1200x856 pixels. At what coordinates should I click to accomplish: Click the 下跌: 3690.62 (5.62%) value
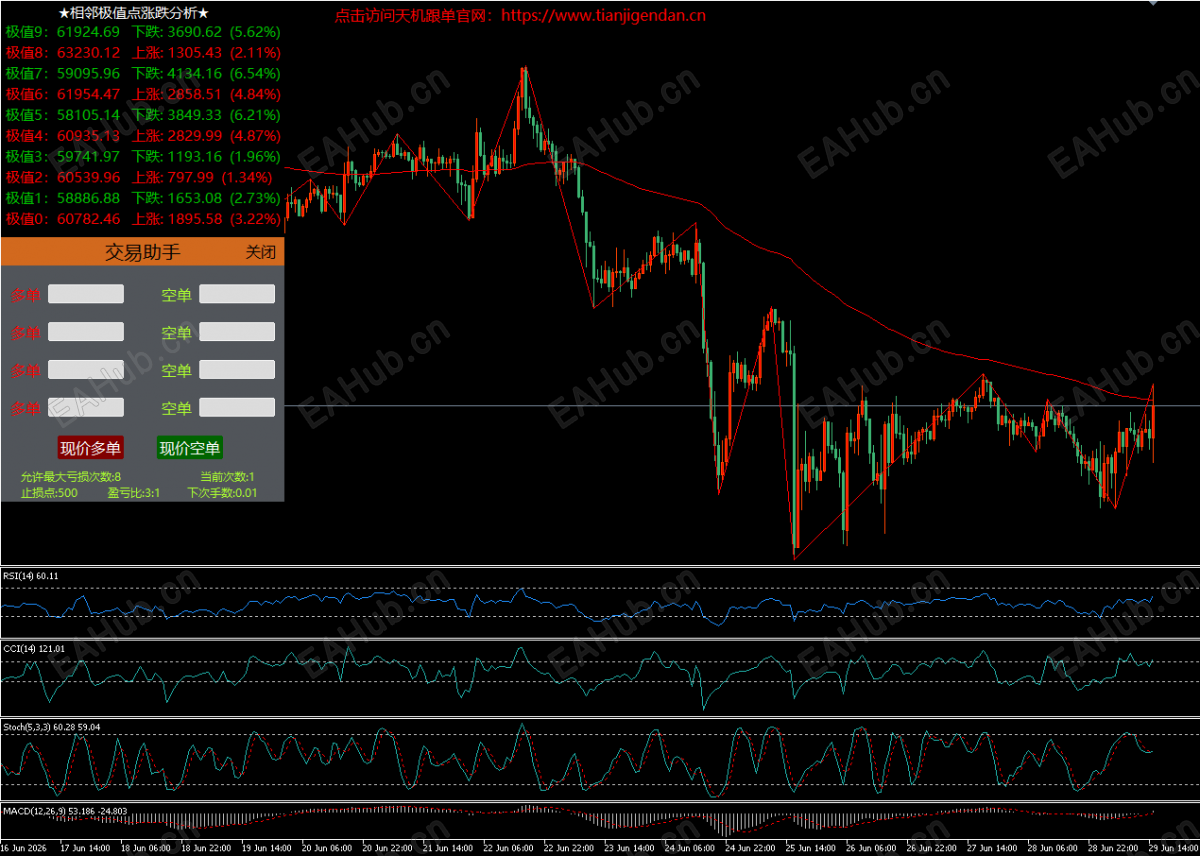click(207, 31)
